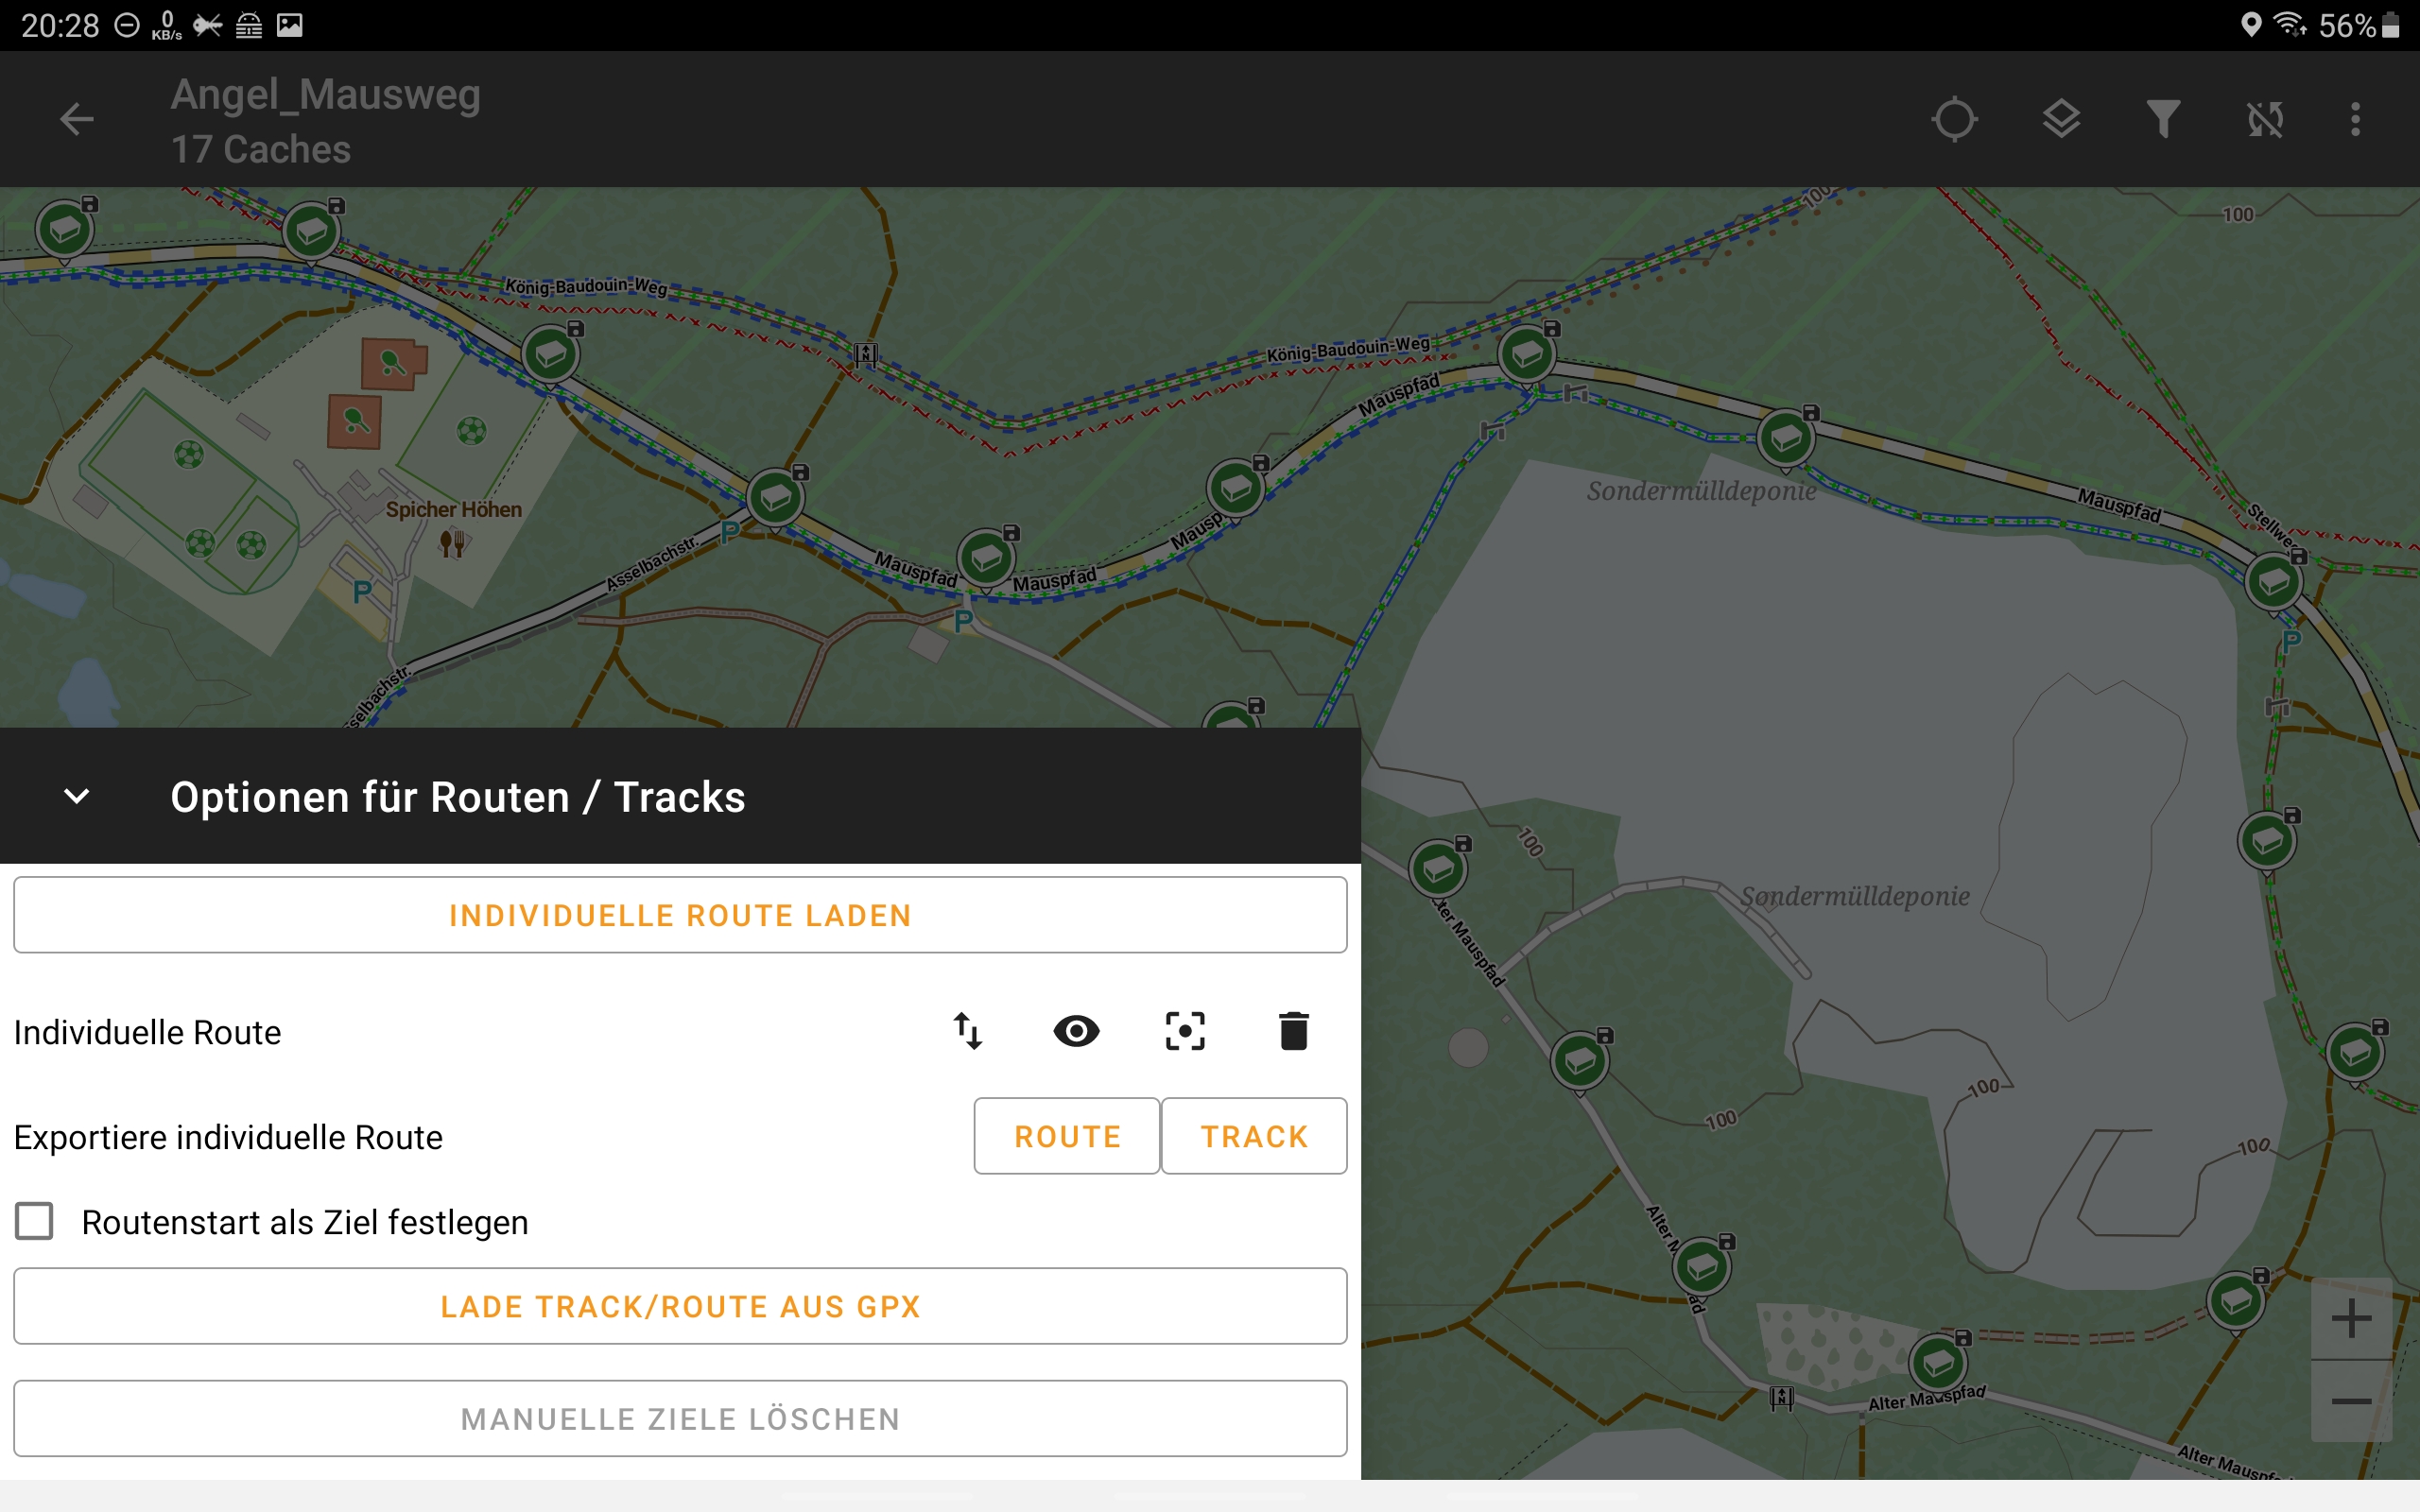Center the map on current GPS position
The height and width of the screenshot is (1512, 2420).
tap(1954, 119)
